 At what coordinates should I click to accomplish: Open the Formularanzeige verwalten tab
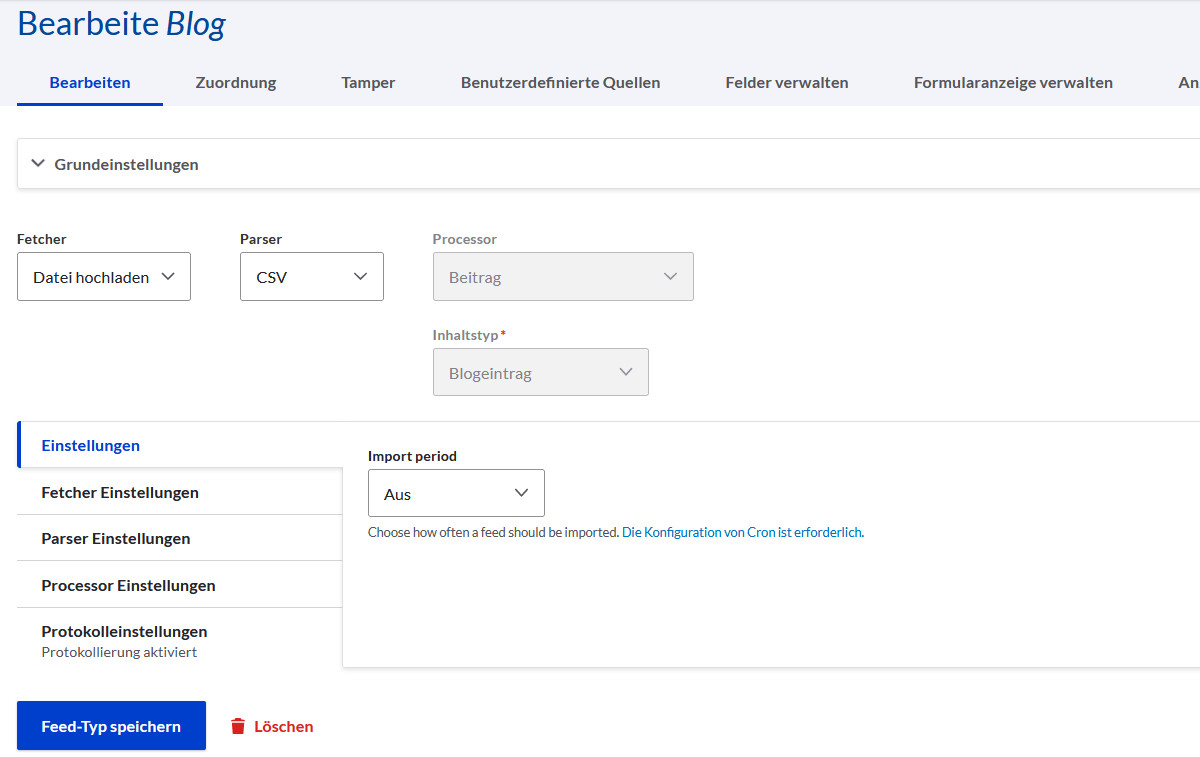coord(1012,83)
